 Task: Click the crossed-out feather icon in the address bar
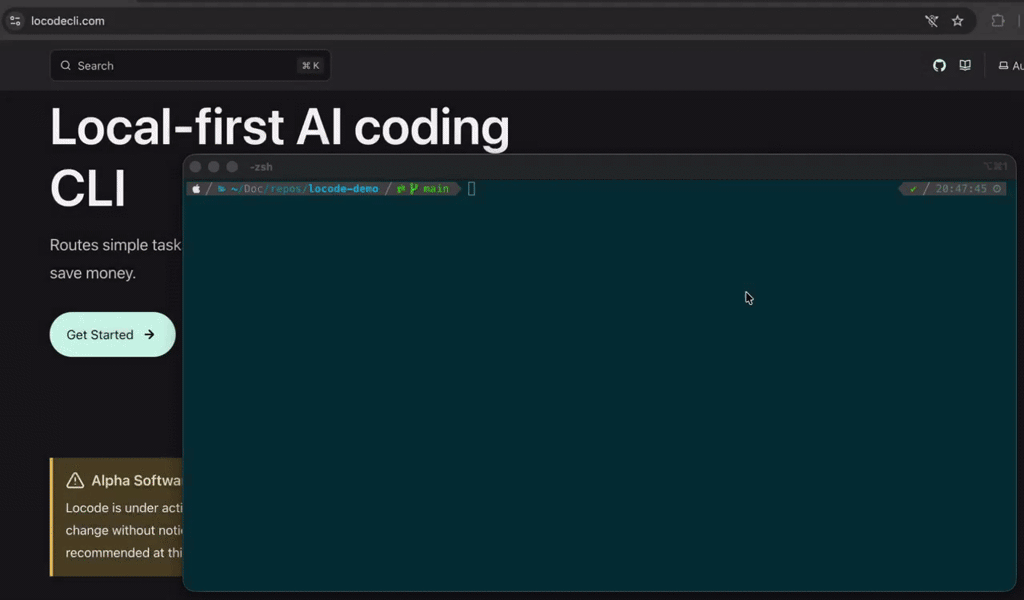930,20
